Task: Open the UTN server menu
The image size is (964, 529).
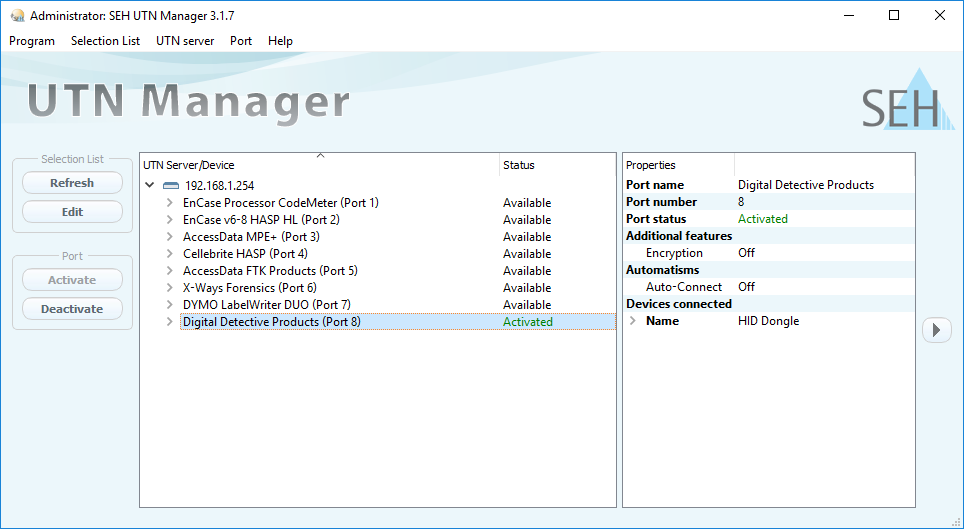Action: point(185,41)
